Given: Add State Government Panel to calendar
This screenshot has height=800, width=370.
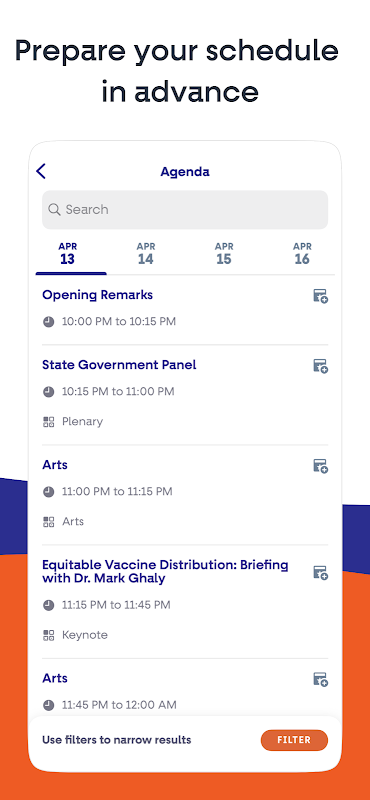Looking at the screenshot, I should tap(320, 366).
